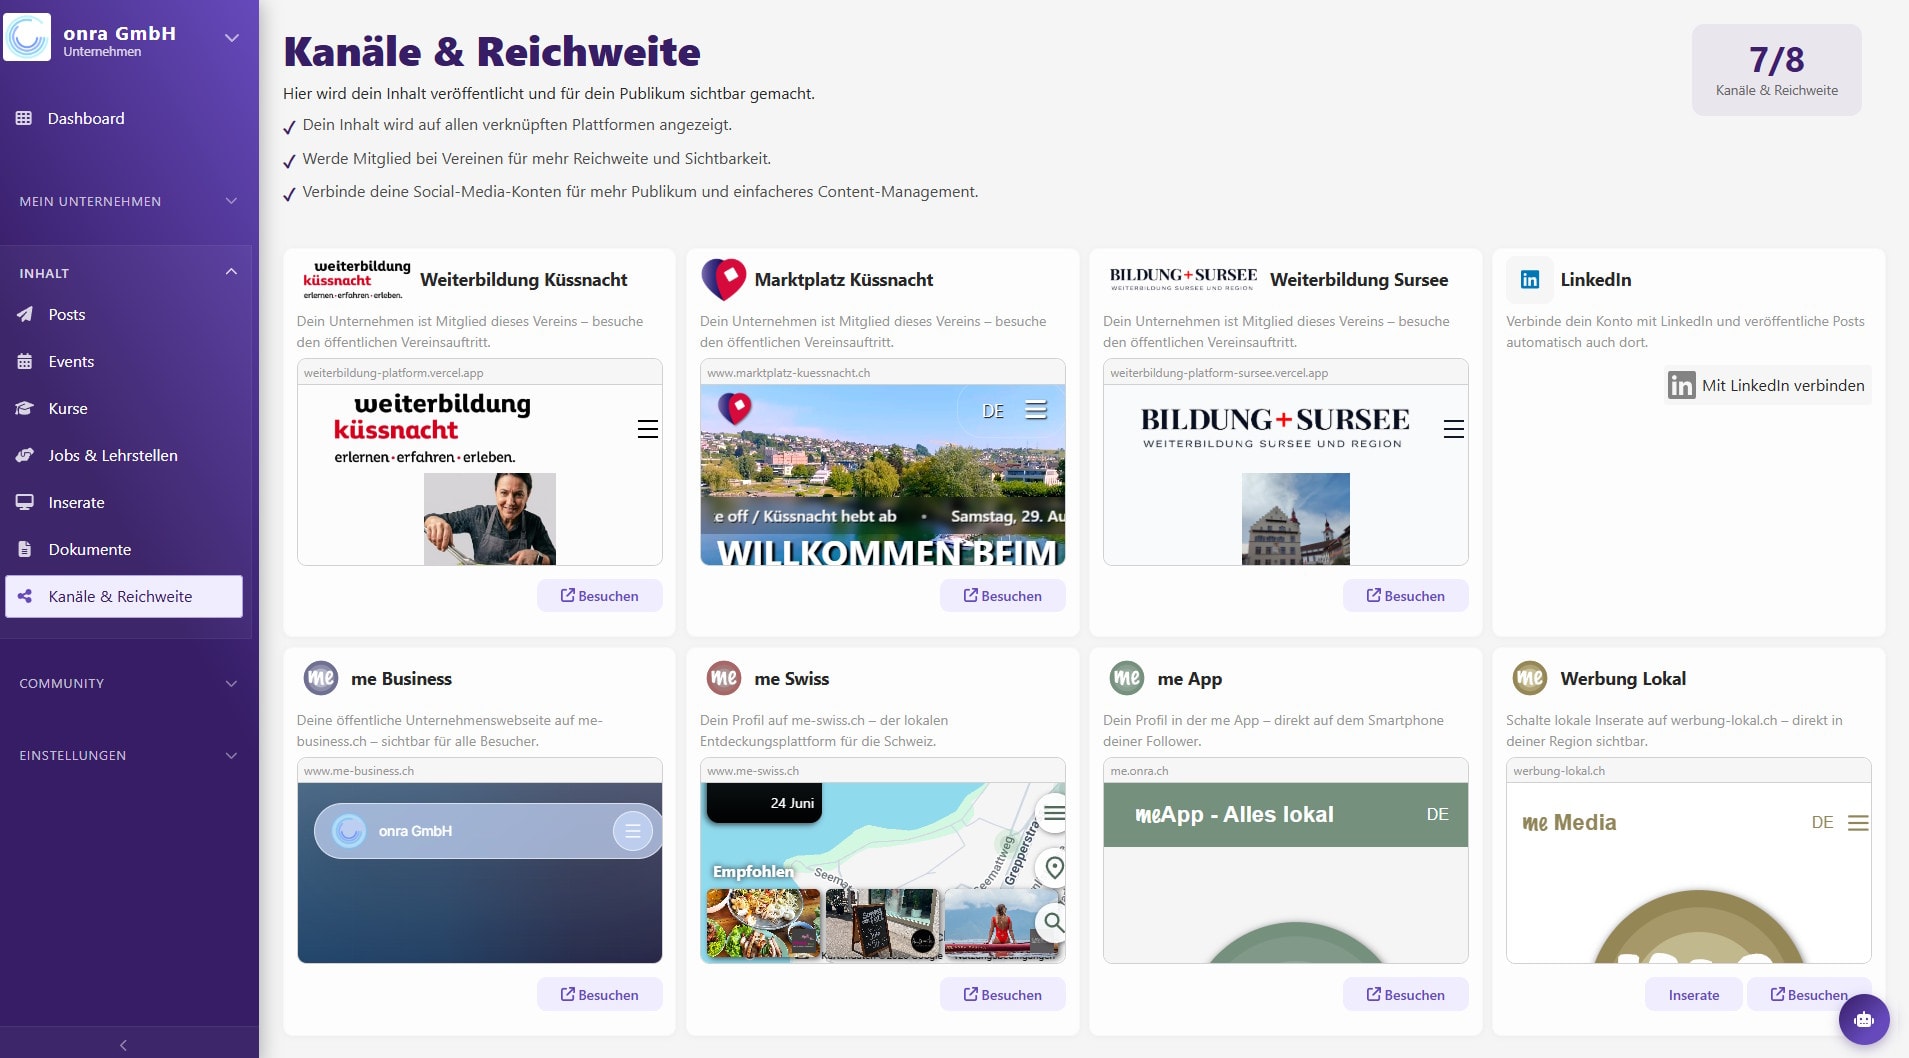1909x1058 pixels.
Task: Click the onra GmbH company logo
Action: (27, 37)
